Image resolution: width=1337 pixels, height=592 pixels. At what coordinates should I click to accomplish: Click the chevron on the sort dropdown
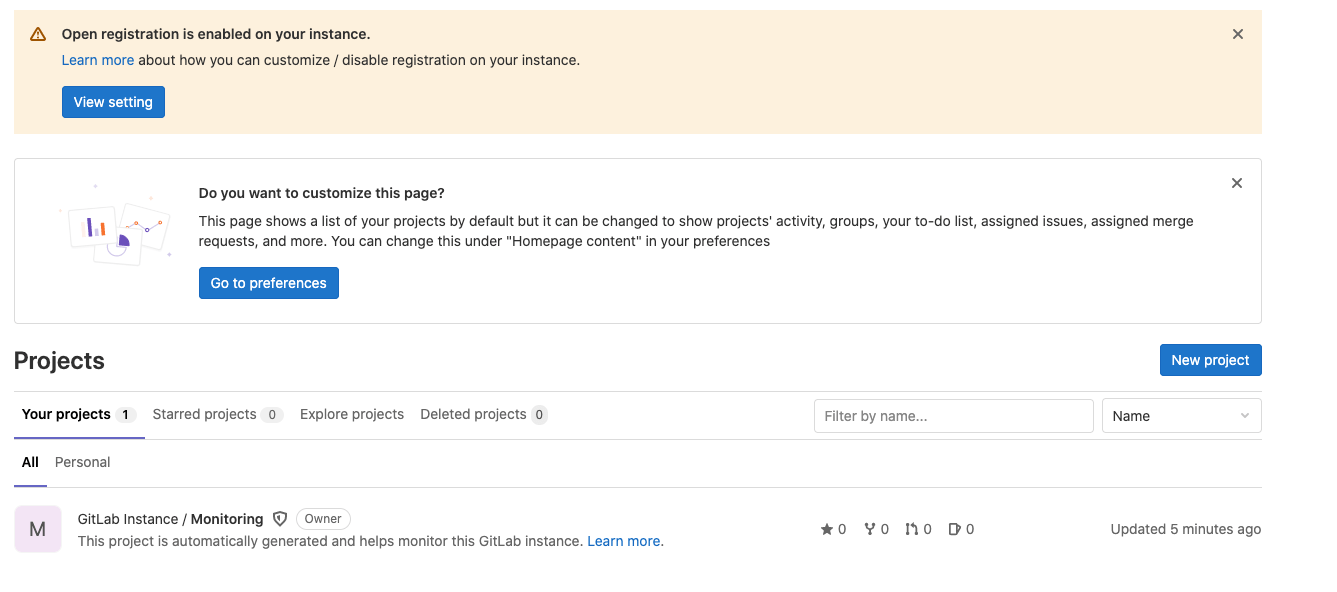point(1245,416)
